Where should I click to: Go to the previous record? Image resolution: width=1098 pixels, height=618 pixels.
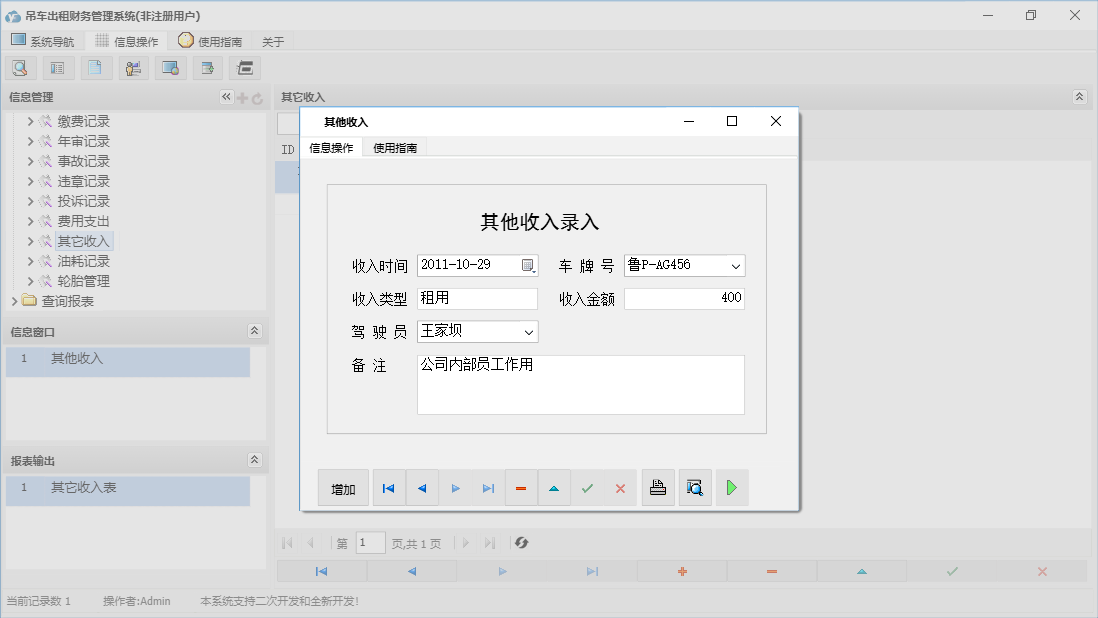click(422, 488)
